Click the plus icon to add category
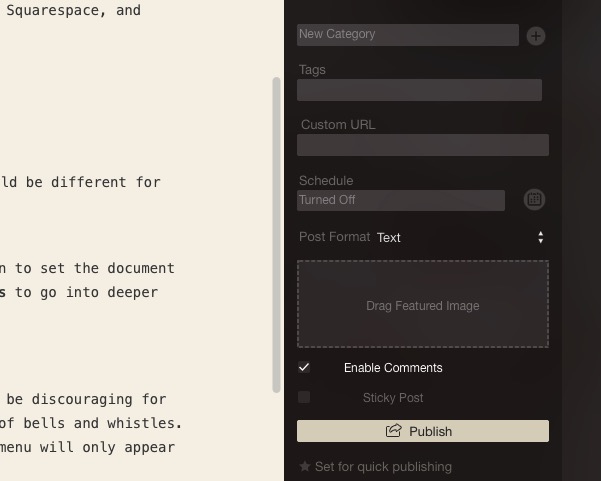Screen dimensions: 601x481 pos(536,36)
